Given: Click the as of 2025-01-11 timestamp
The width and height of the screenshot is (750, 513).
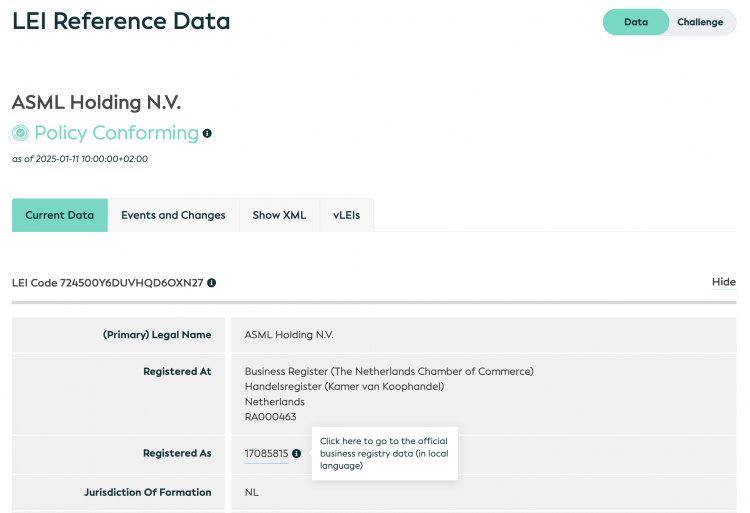Looking at the screenshot, I should tap(80, 159).
